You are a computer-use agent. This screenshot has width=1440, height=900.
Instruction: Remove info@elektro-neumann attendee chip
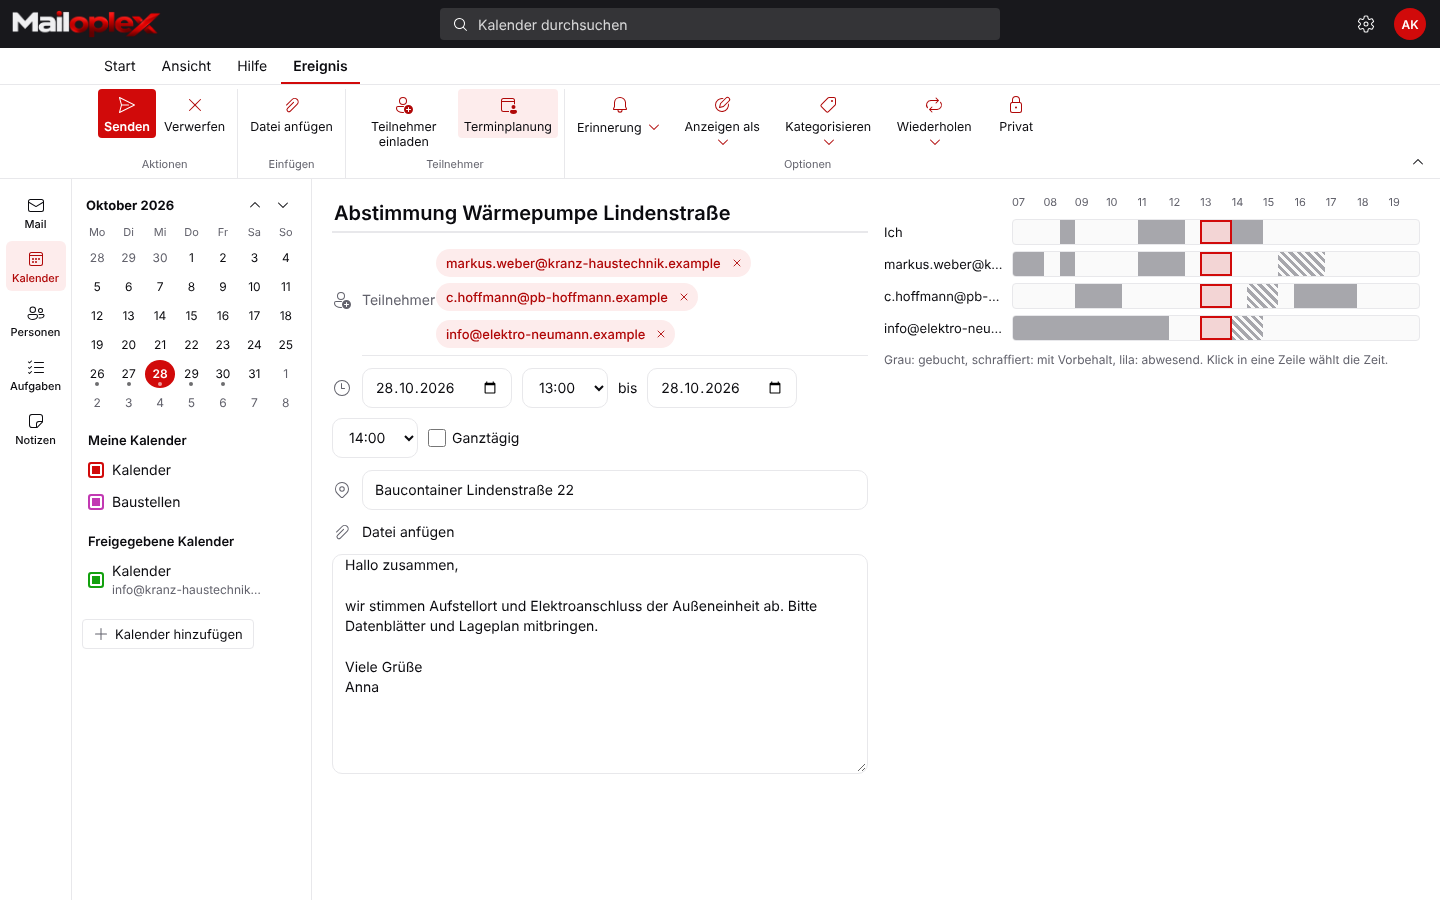[661, 334]
